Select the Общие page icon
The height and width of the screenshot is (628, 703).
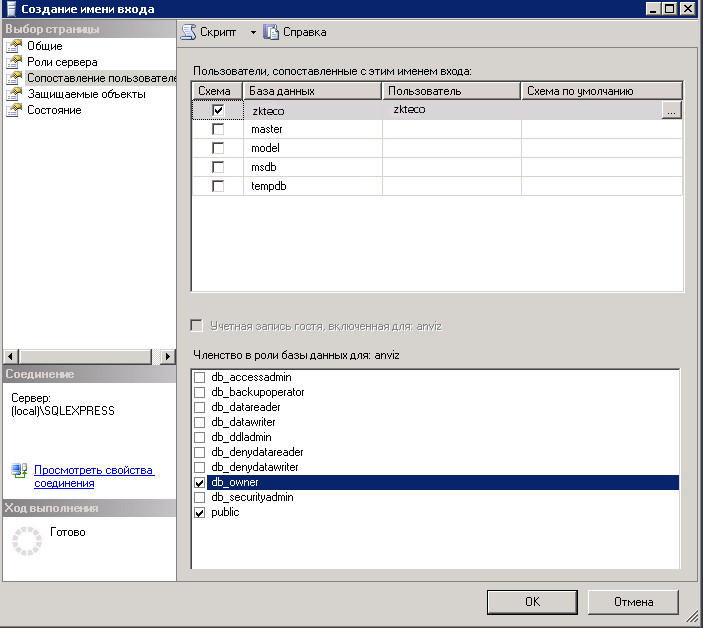(x=14, y=46)
